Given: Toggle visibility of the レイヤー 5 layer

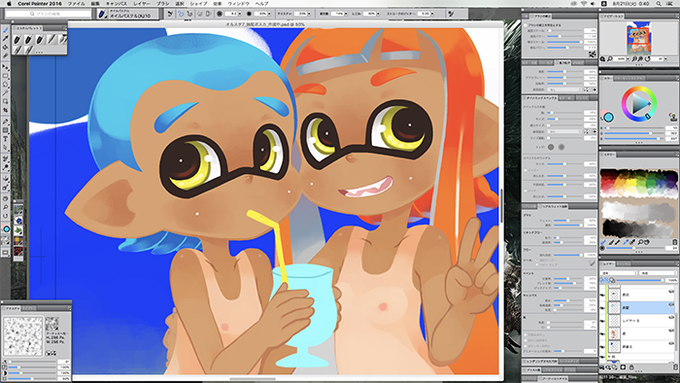Looking at the screenshot, I should (602, 321).
